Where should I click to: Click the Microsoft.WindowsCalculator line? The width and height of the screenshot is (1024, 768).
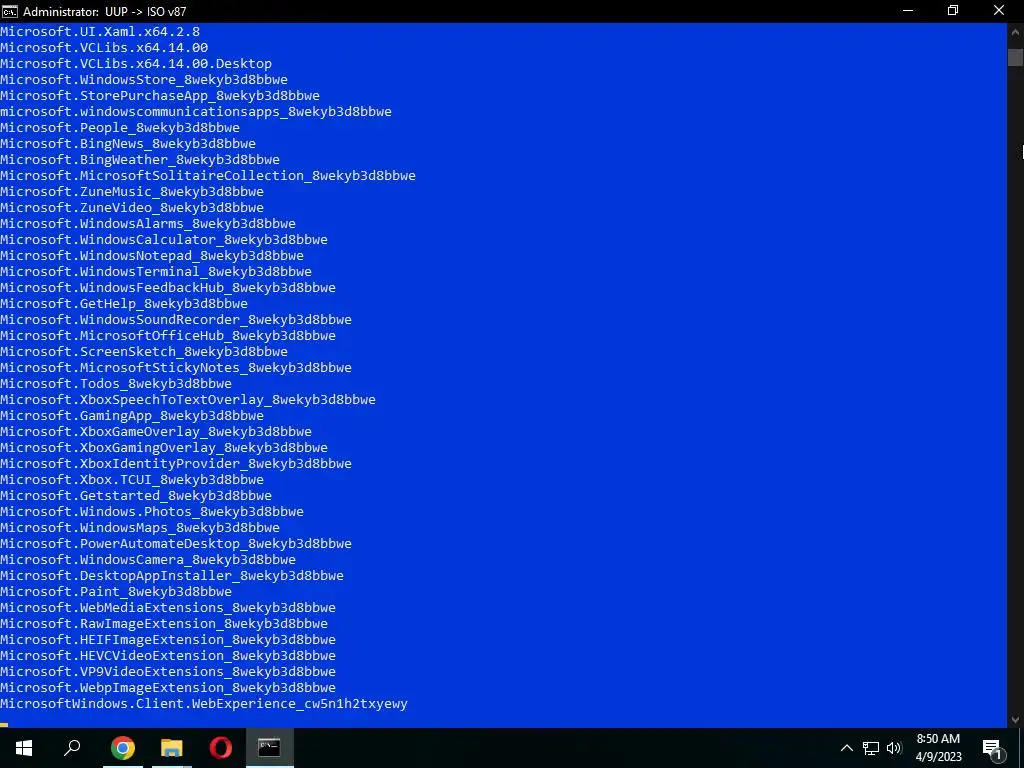click(x=164, y=240)
